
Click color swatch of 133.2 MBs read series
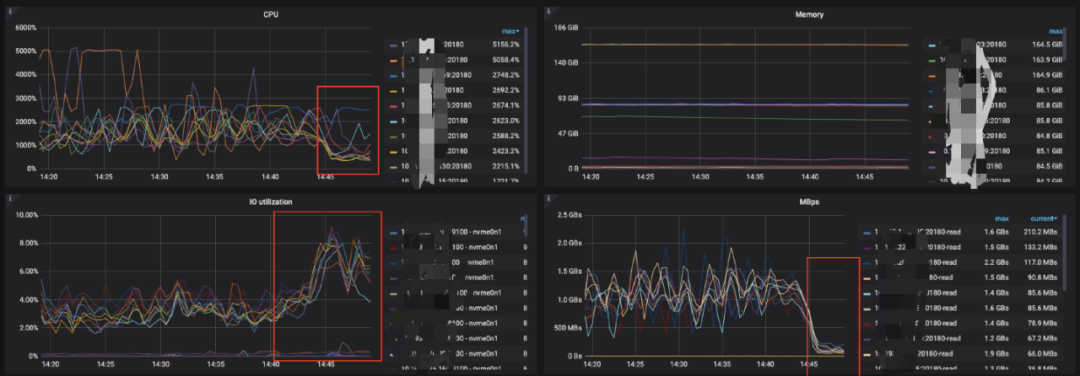[866, 247]
